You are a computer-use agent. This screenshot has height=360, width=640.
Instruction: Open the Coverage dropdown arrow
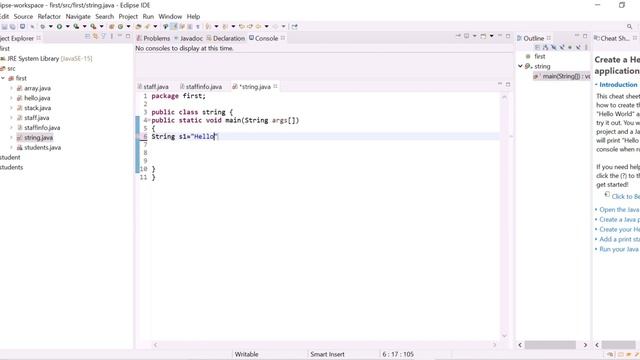84,27
